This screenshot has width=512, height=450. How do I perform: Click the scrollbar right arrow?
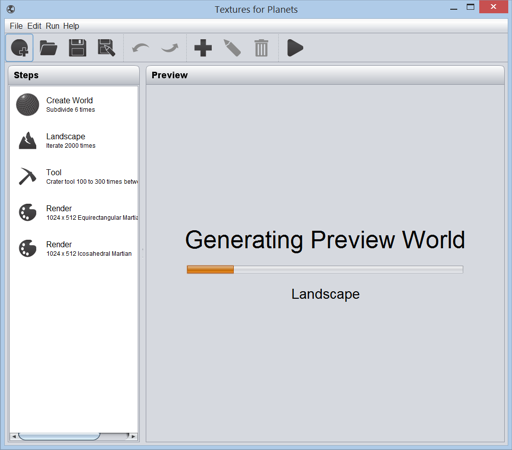click(x=133, y=436)
